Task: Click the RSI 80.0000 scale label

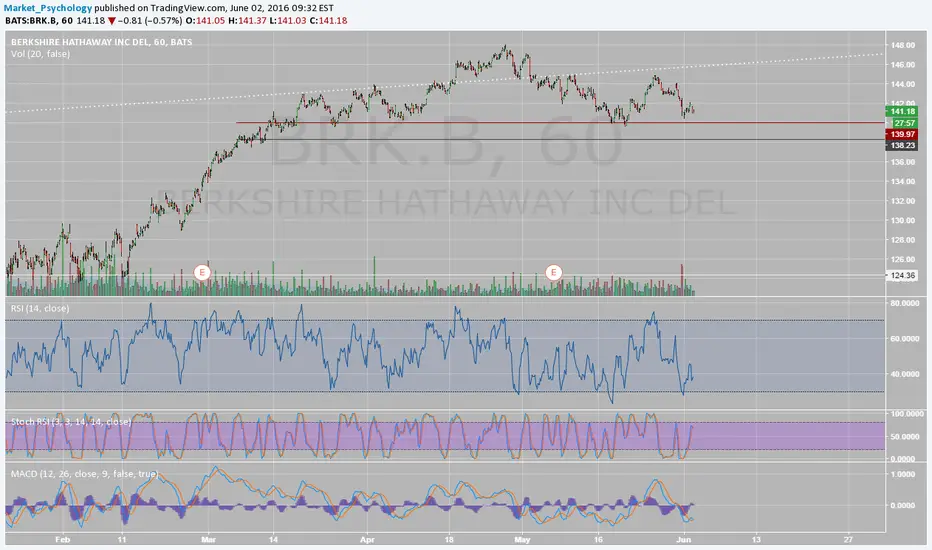Action: pos(904,303)
